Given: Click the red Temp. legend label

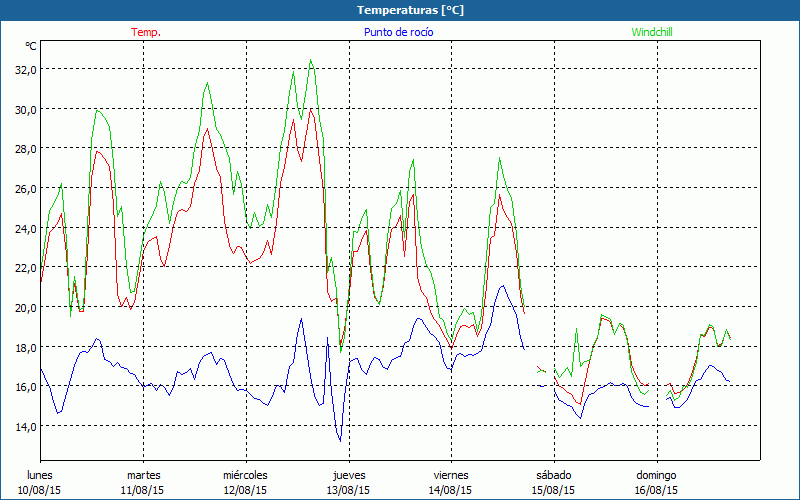Looking at the screenshot, I should click(146, 32).
